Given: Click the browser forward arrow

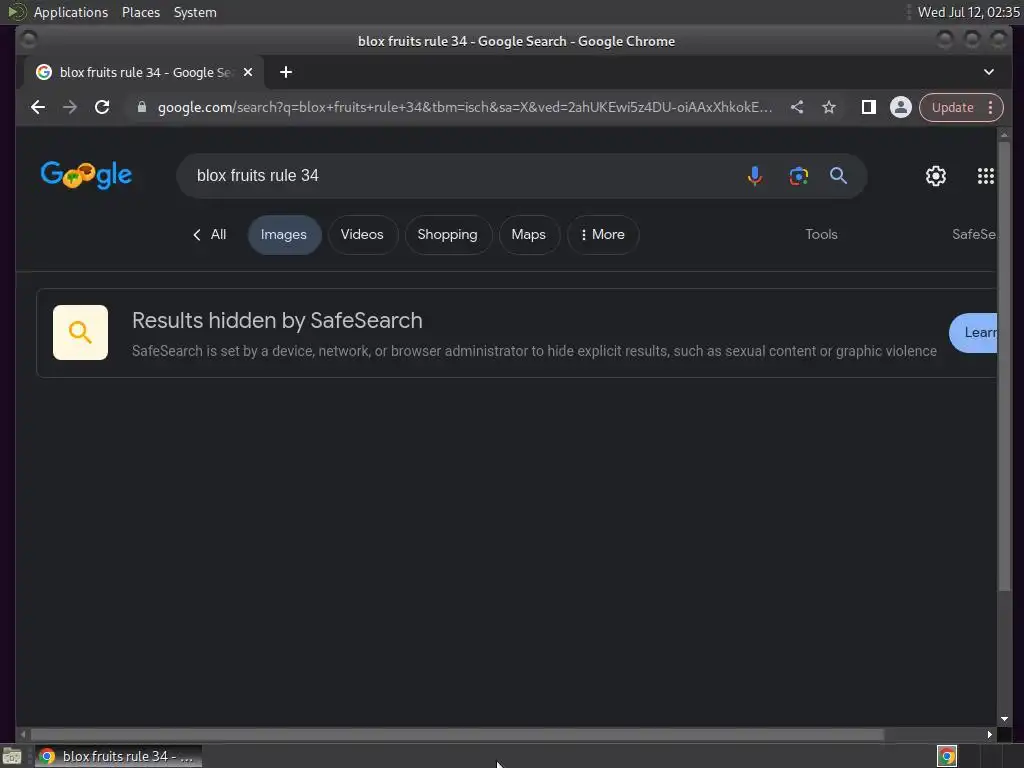Looking at the screenshot, I should tap(70, 107).
